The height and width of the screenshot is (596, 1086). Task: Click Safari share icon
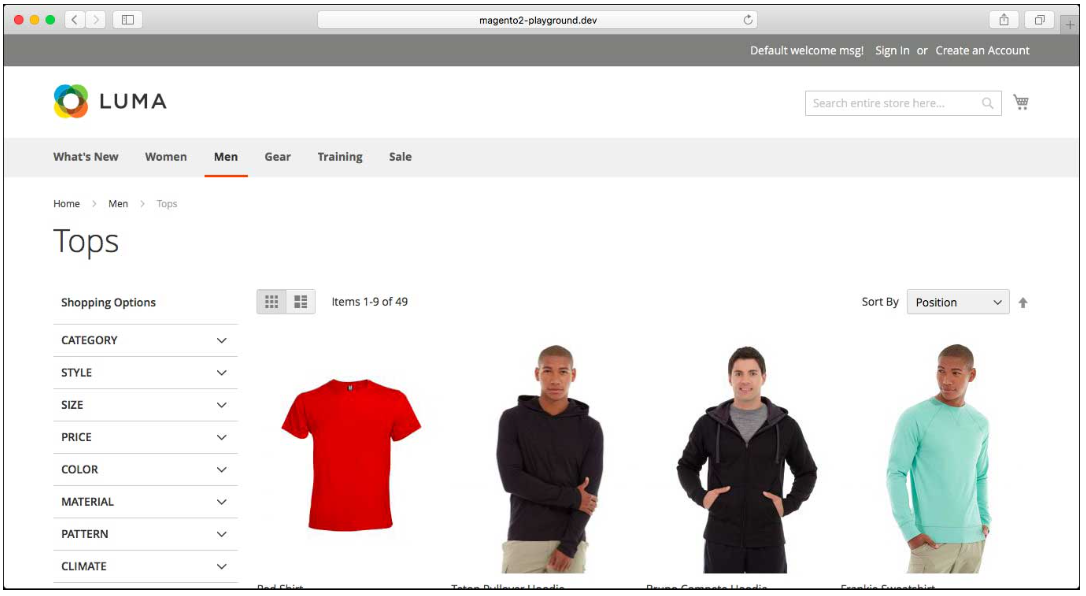click(1003, 20)
